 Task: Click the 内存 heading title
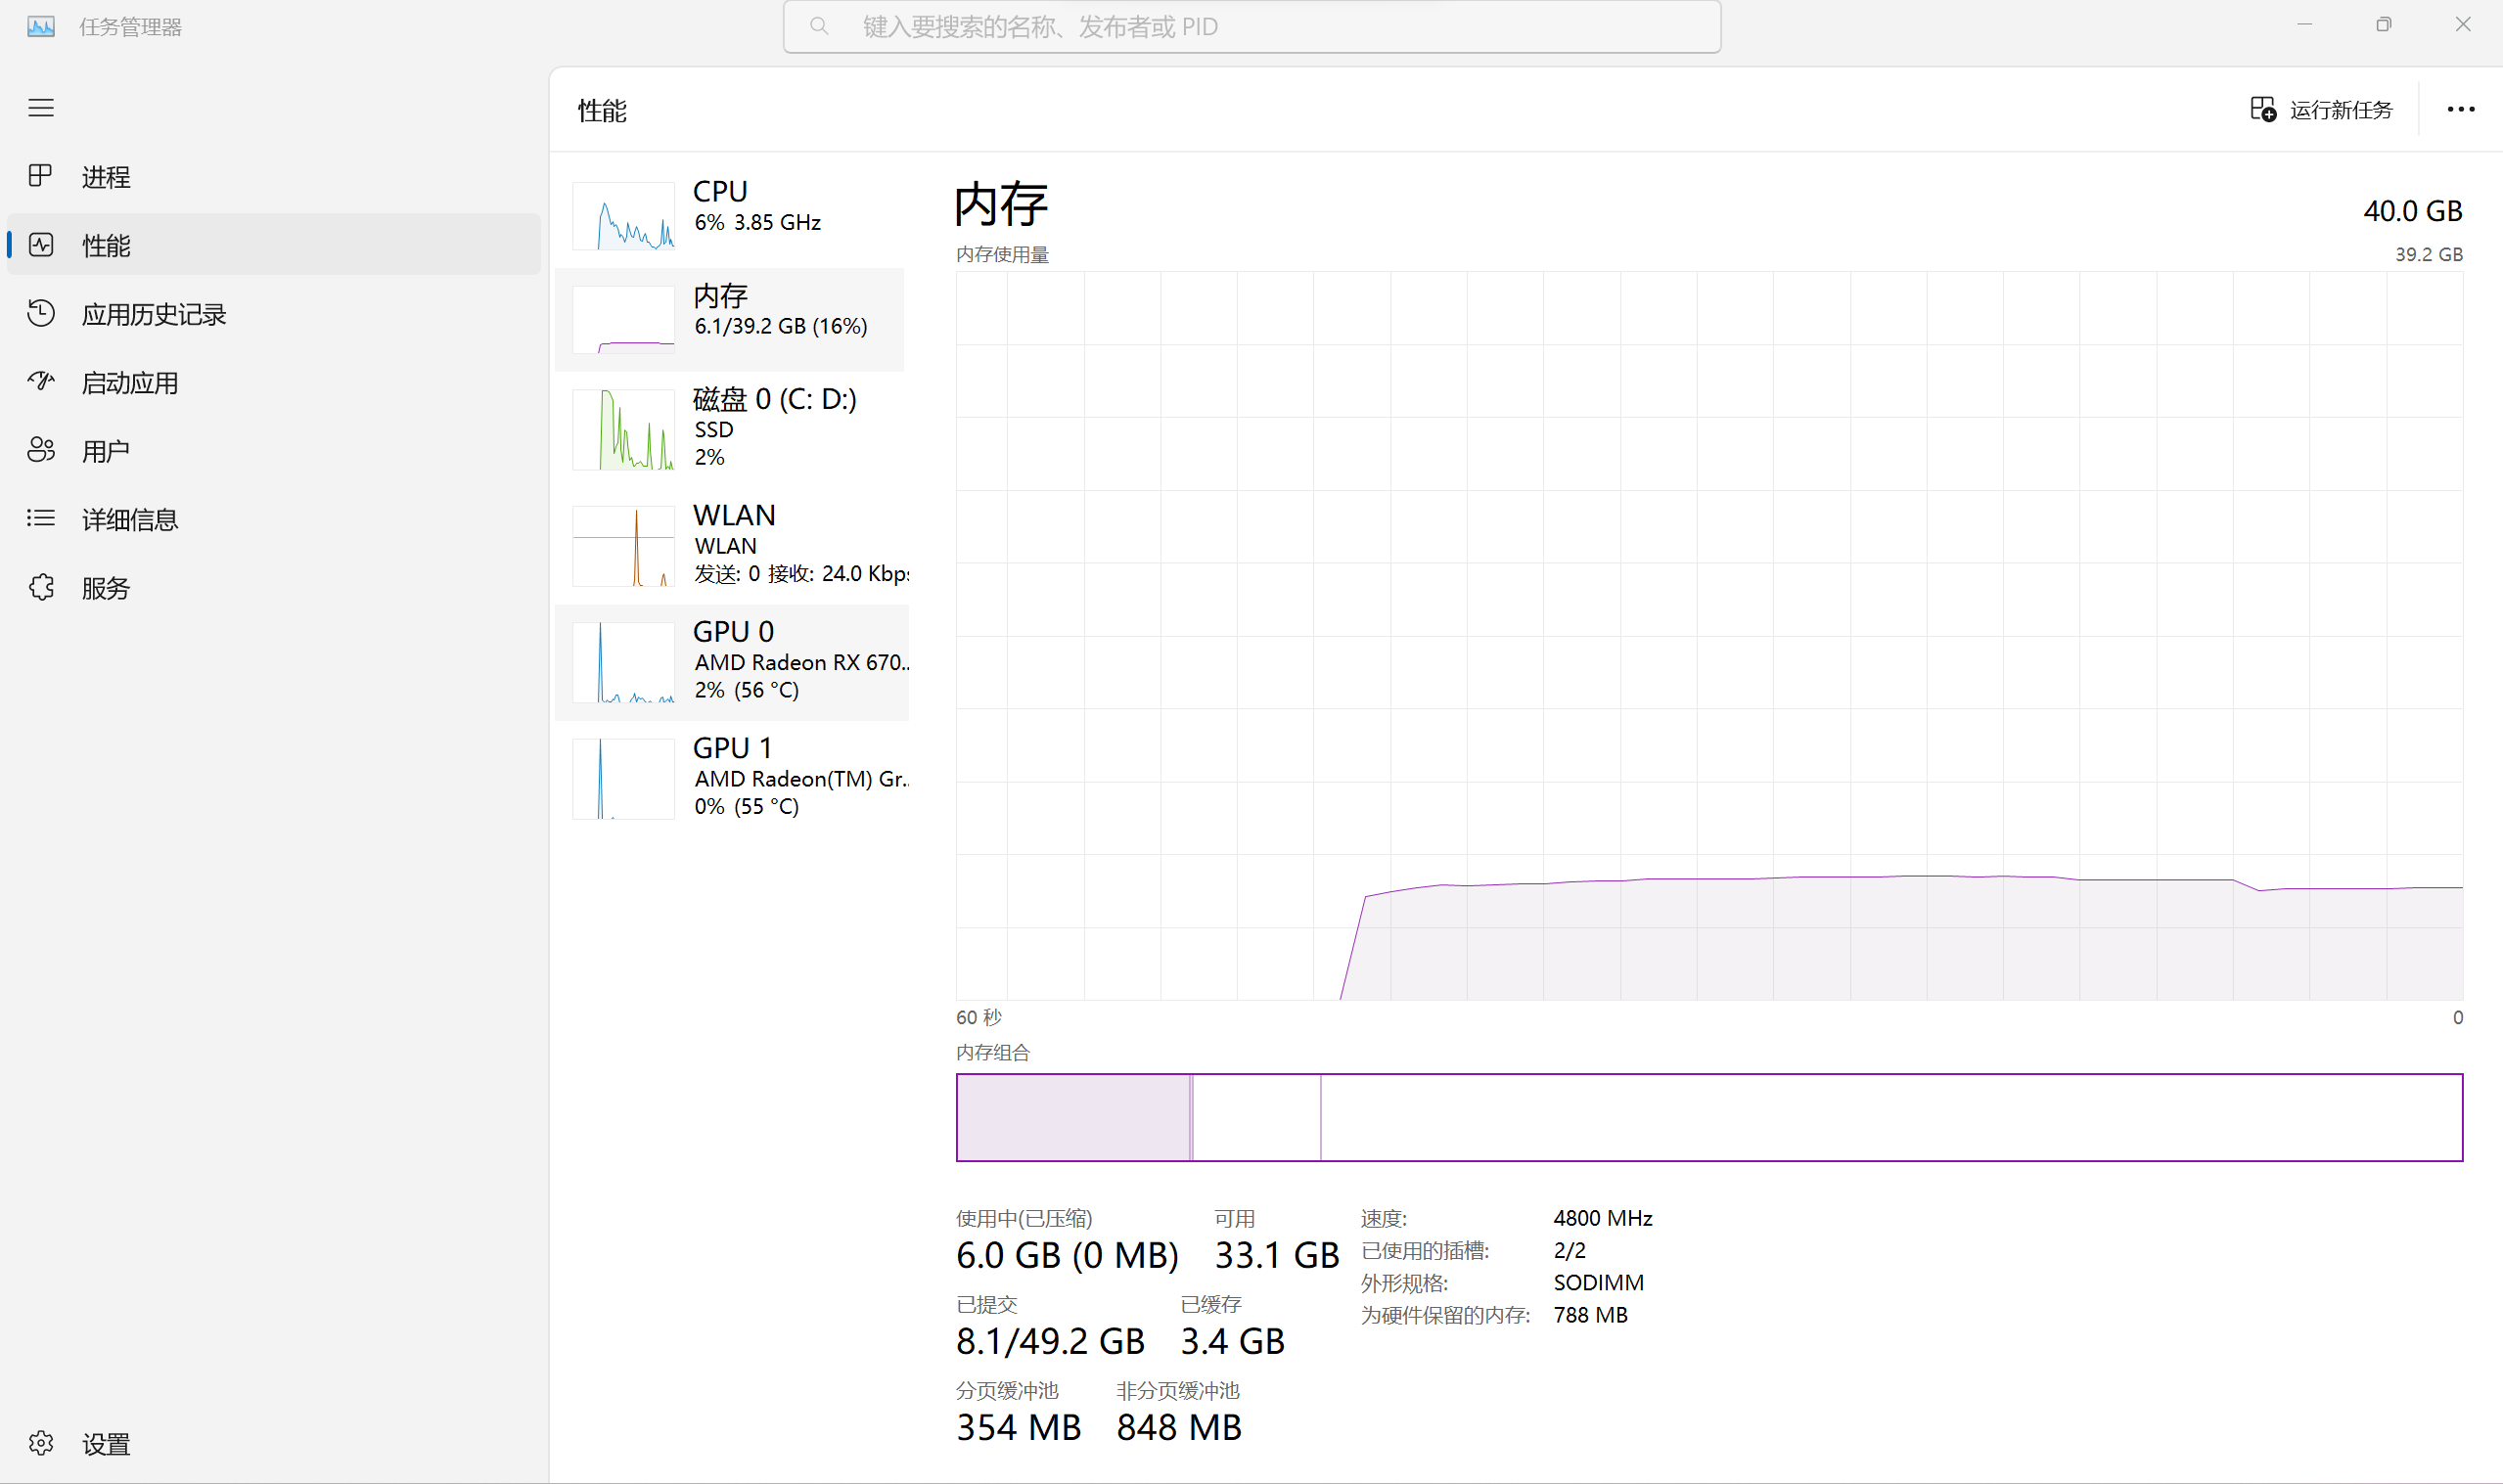point(1001,204)
